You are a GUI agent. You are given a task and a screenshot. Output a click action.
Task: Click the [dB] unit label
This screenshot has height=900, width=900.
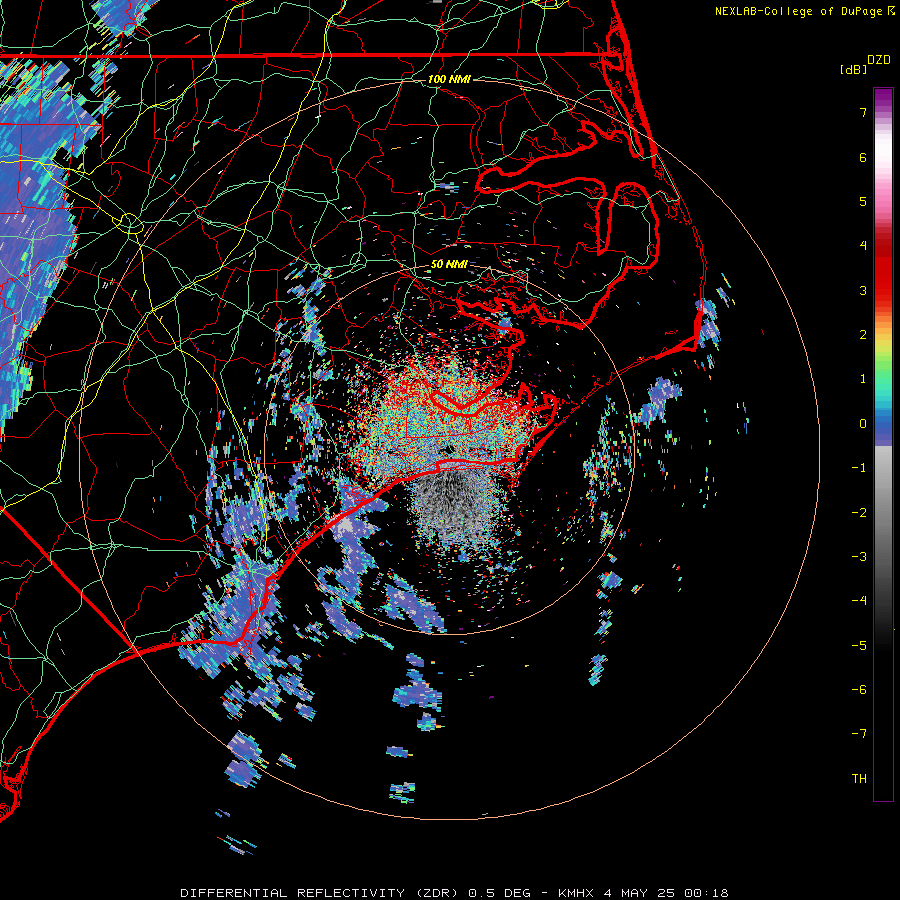click(x=853, y=69)
